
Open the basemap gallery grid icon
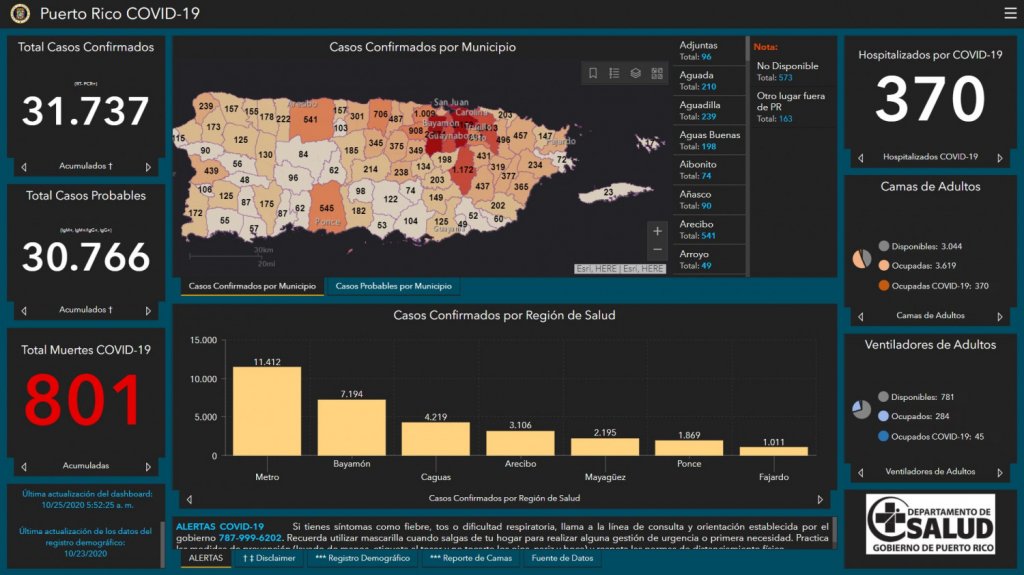(657, 73)
